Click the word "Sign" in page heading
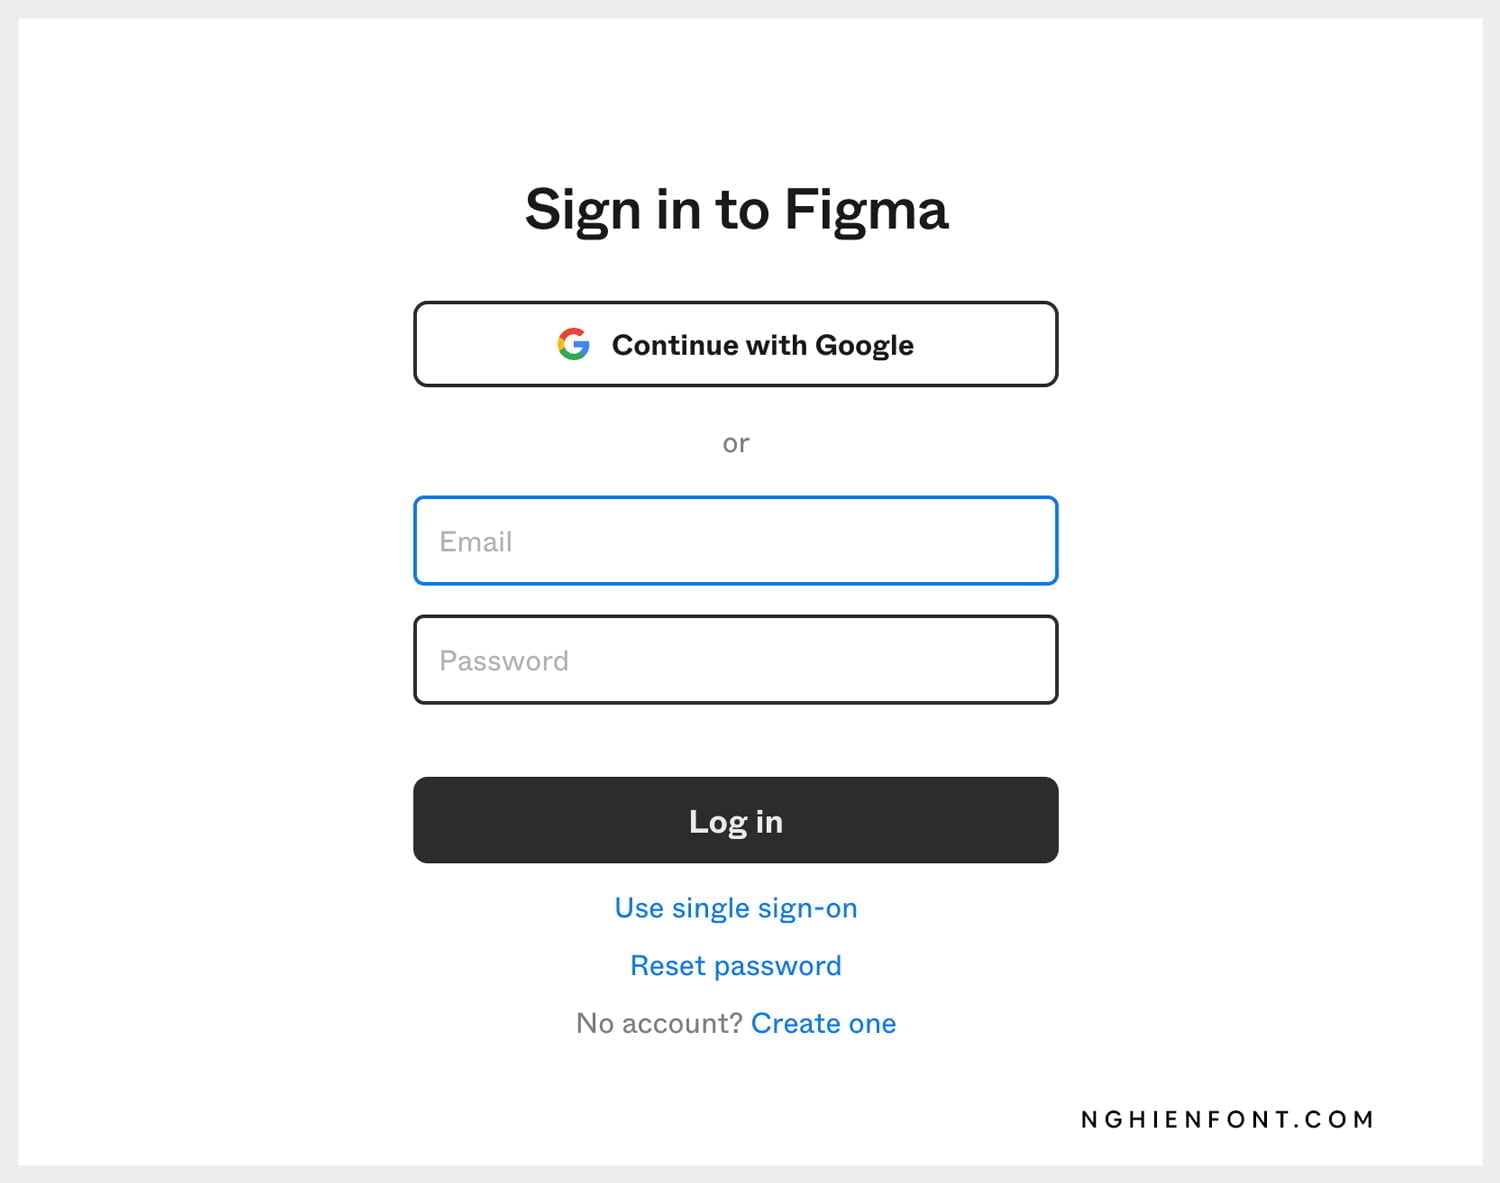Image resolution: width=1500 pixels, height=1183 pixels. coord(582,210)
